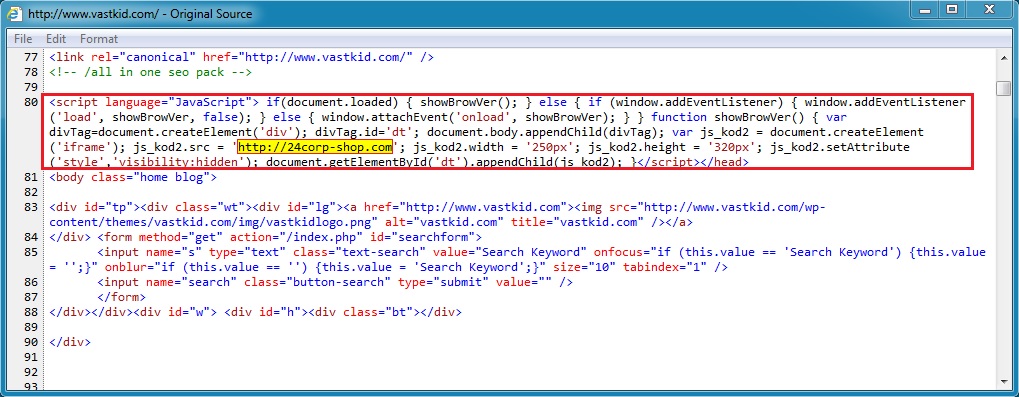This screenshot has width=1019, height=397.
Task: Click the canonical link tag text
Action: [241, 58]
